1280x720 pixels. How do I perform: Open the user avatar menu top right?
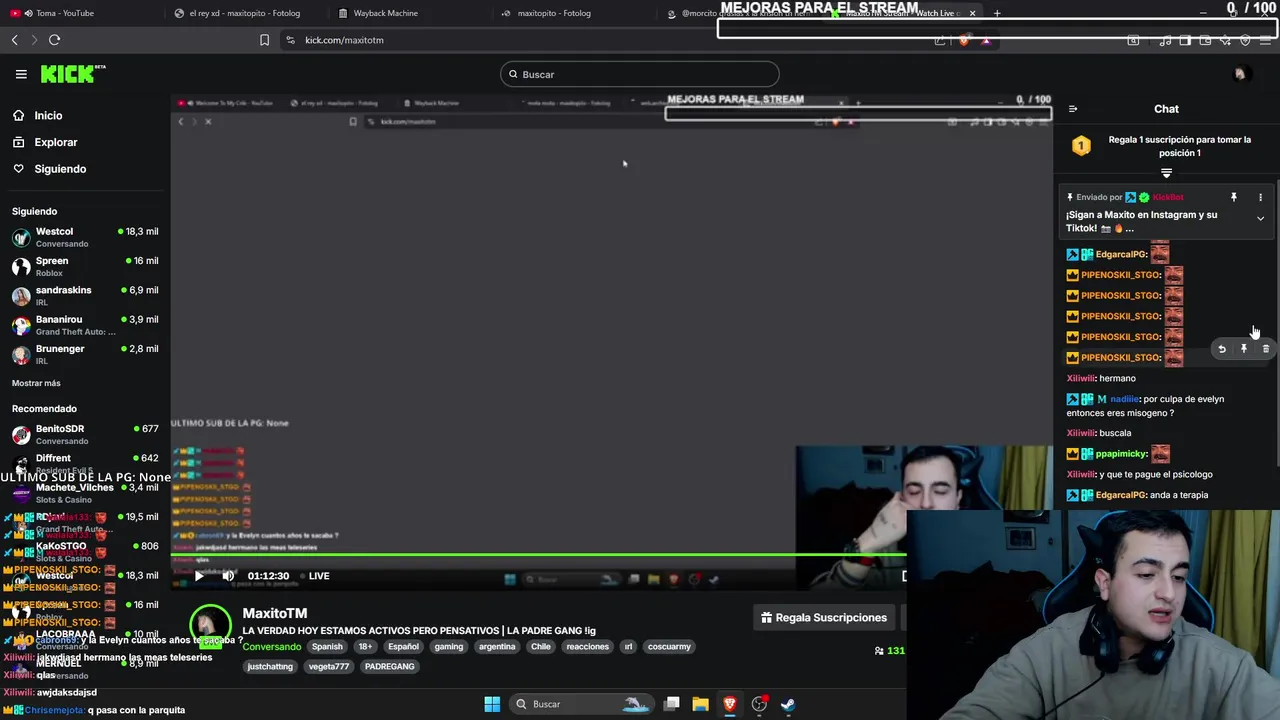(x=1240, y=74)
